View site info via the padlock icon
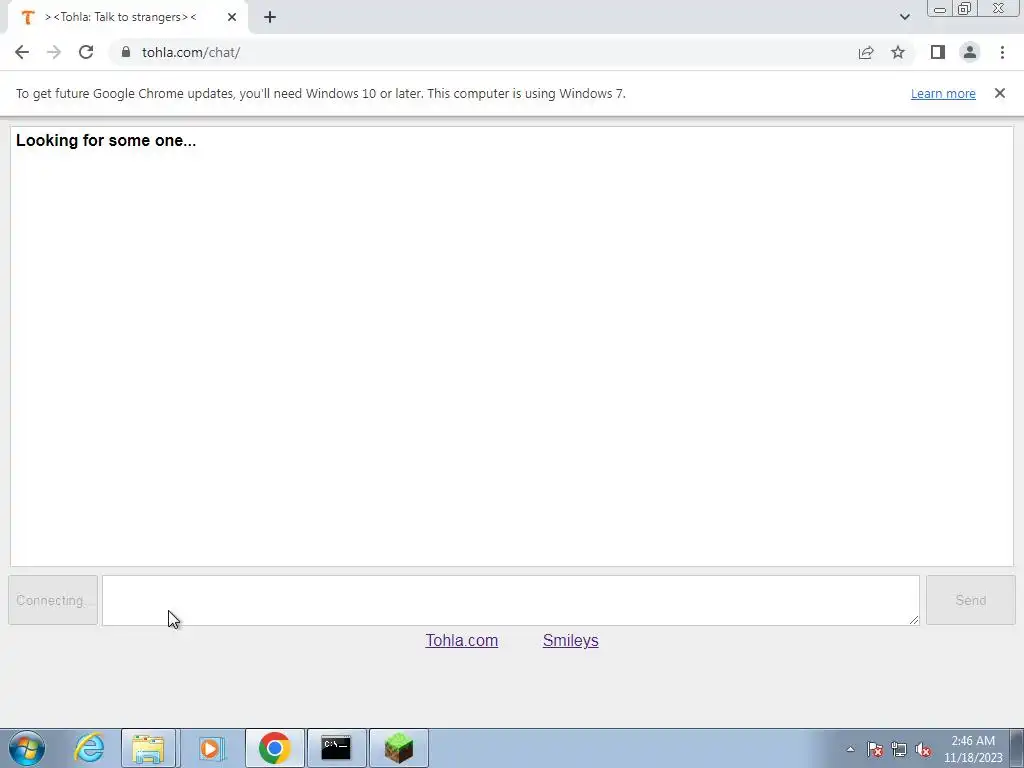Viewport: 1024px width, 768px height. [126, 52]
